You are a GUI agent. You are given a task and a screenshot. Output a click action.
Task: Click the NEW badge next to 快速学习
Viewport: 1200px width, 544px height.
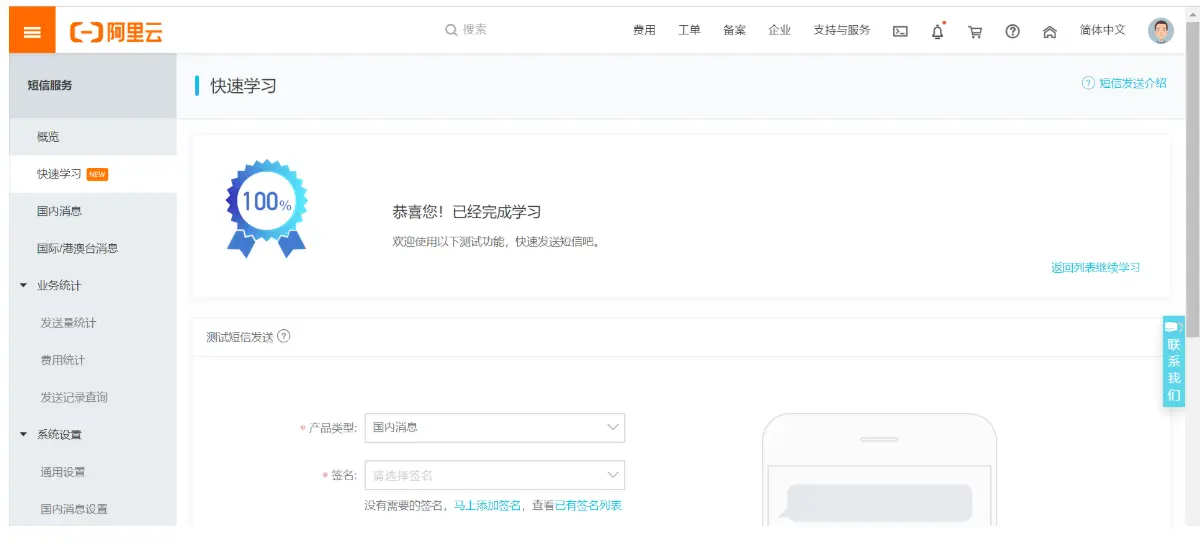pyautogui.click(x=97, y=174)
